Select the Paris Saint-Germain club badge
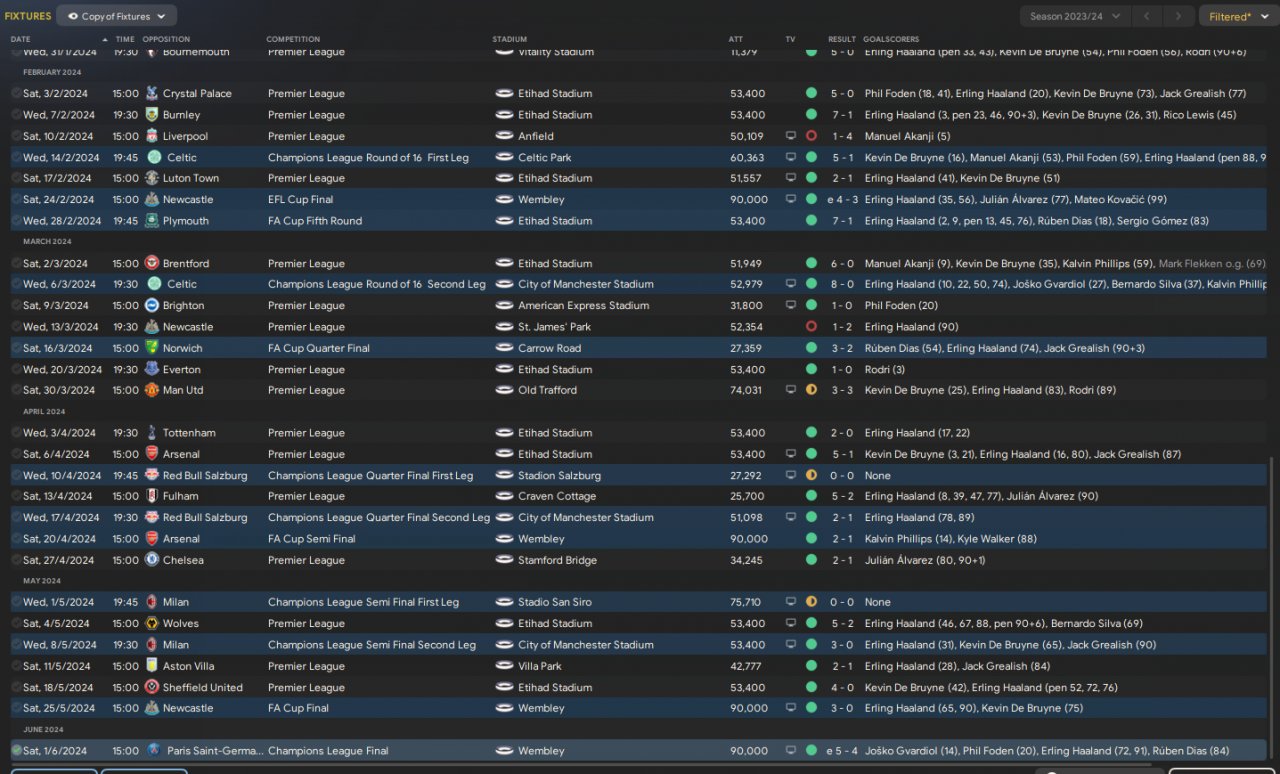Screen dimensions: 1280x774 152,751
